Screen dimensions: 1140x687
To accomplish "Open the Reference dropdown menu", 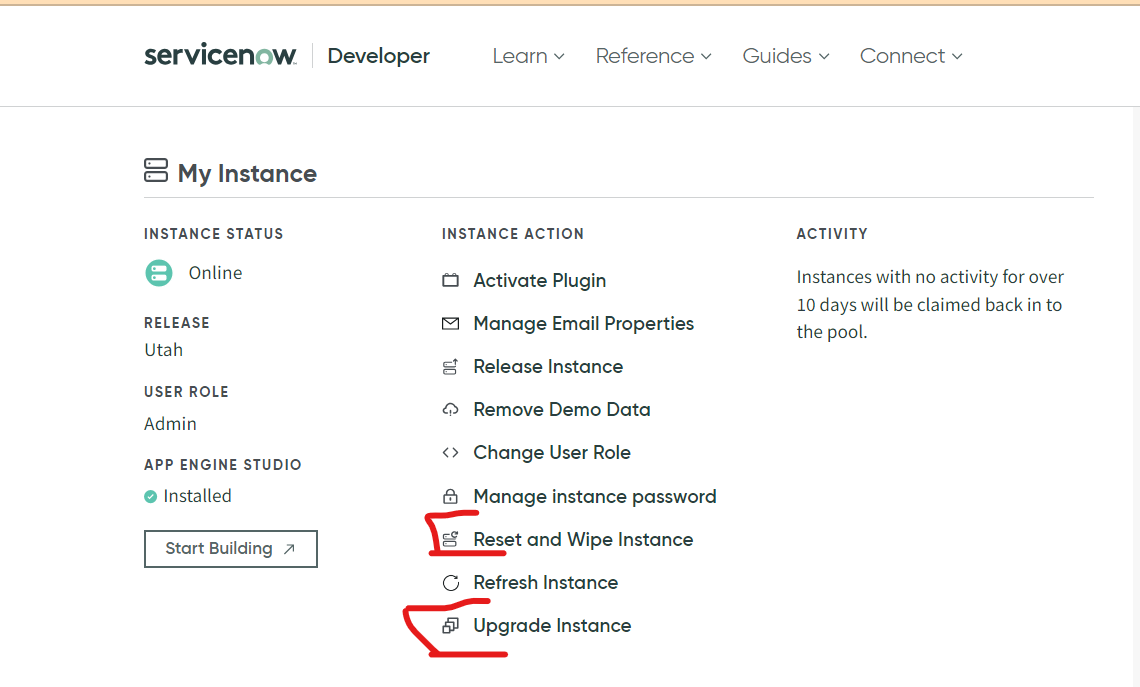I will click(x=654, y=56).
